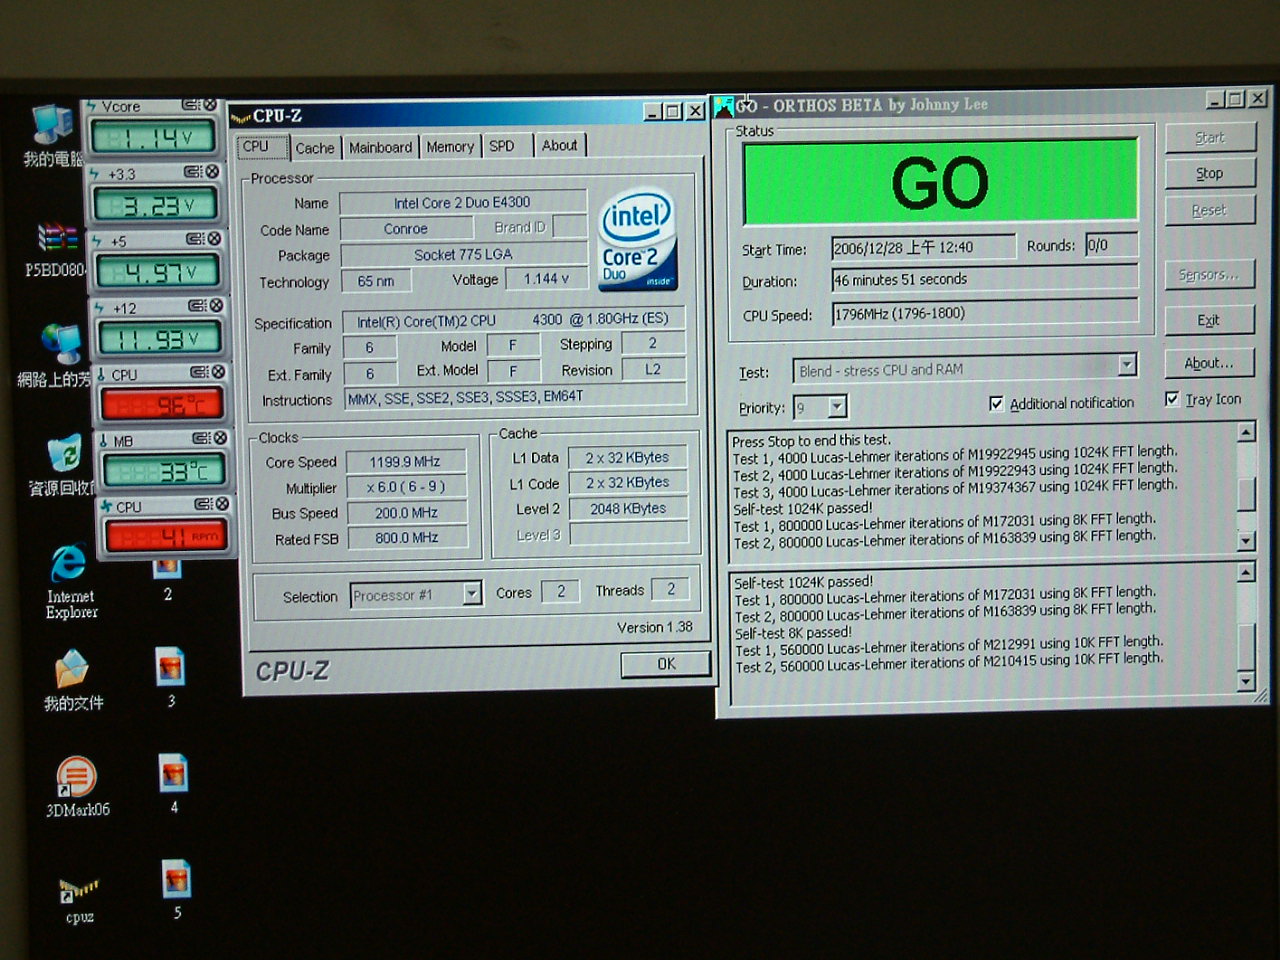Viewport: 1280px width, 960px height.
Task: Close the CPU temperature widget
Action: [218, 372]
